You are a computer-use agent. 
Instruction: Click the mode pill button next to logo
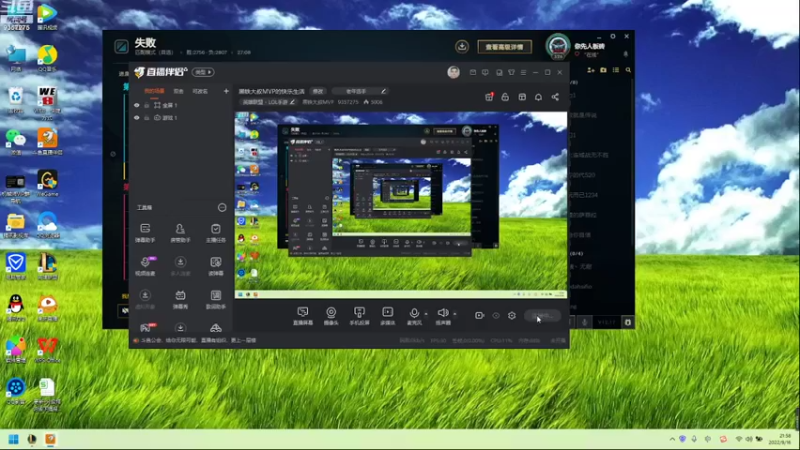click(203, 72)
